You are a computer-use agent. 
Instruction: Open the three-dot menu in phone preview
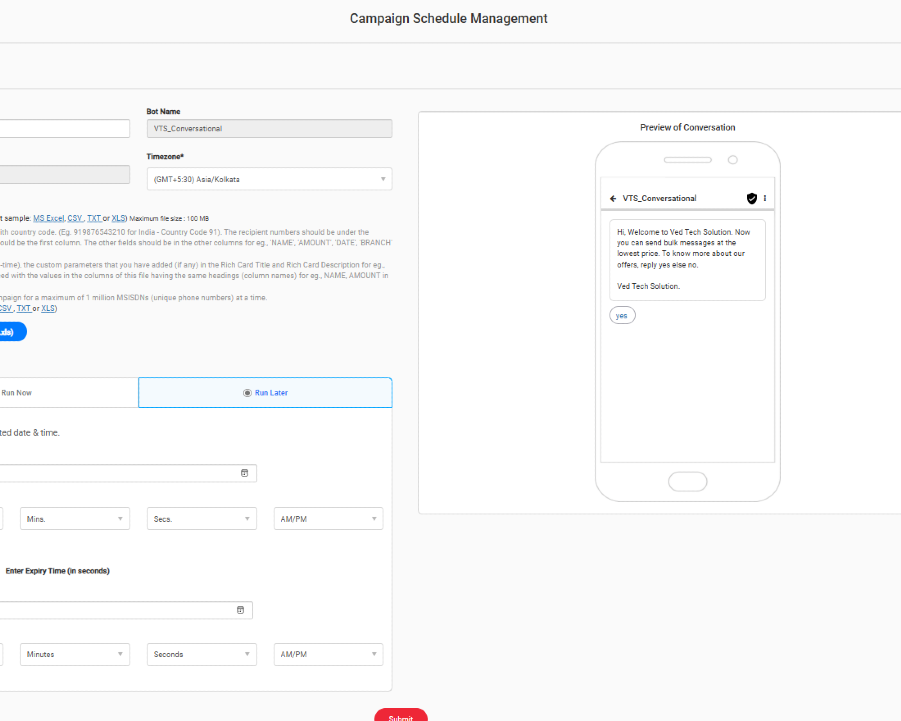(765, 198)
